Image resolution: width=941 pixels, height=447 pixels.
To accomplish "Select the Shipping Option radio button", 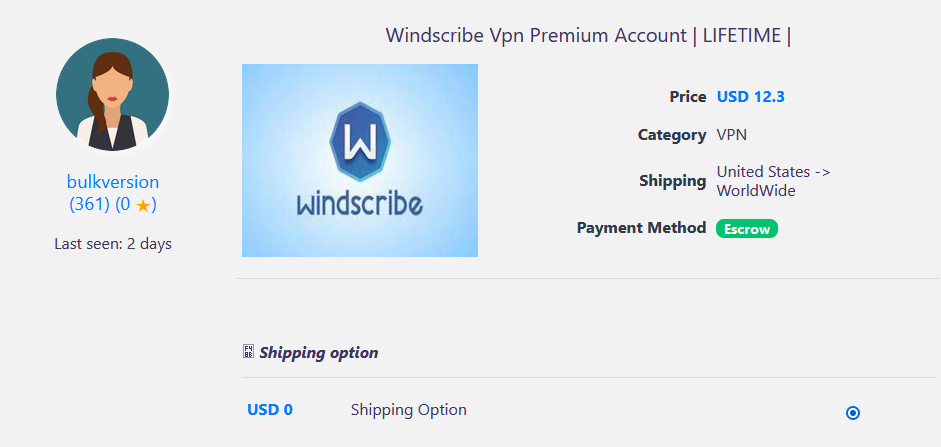I will [852, 413].
